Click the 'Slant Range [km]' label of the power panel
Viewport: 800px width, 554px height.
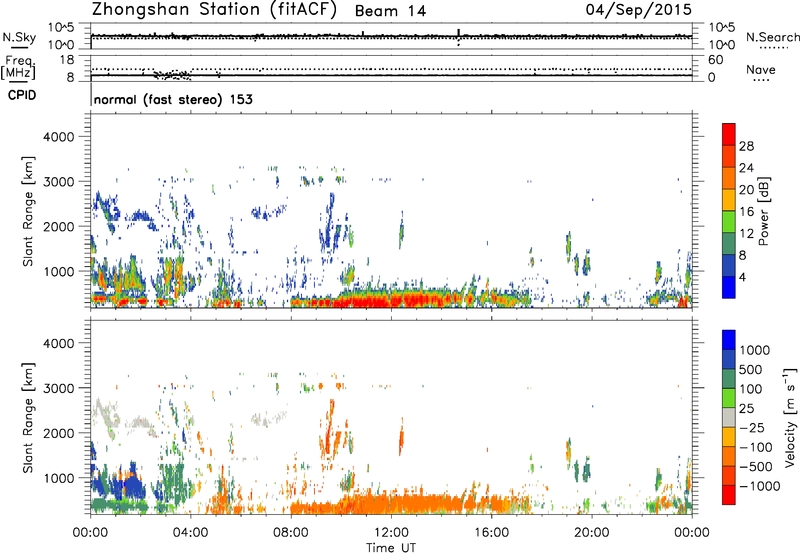pos(28,211)
